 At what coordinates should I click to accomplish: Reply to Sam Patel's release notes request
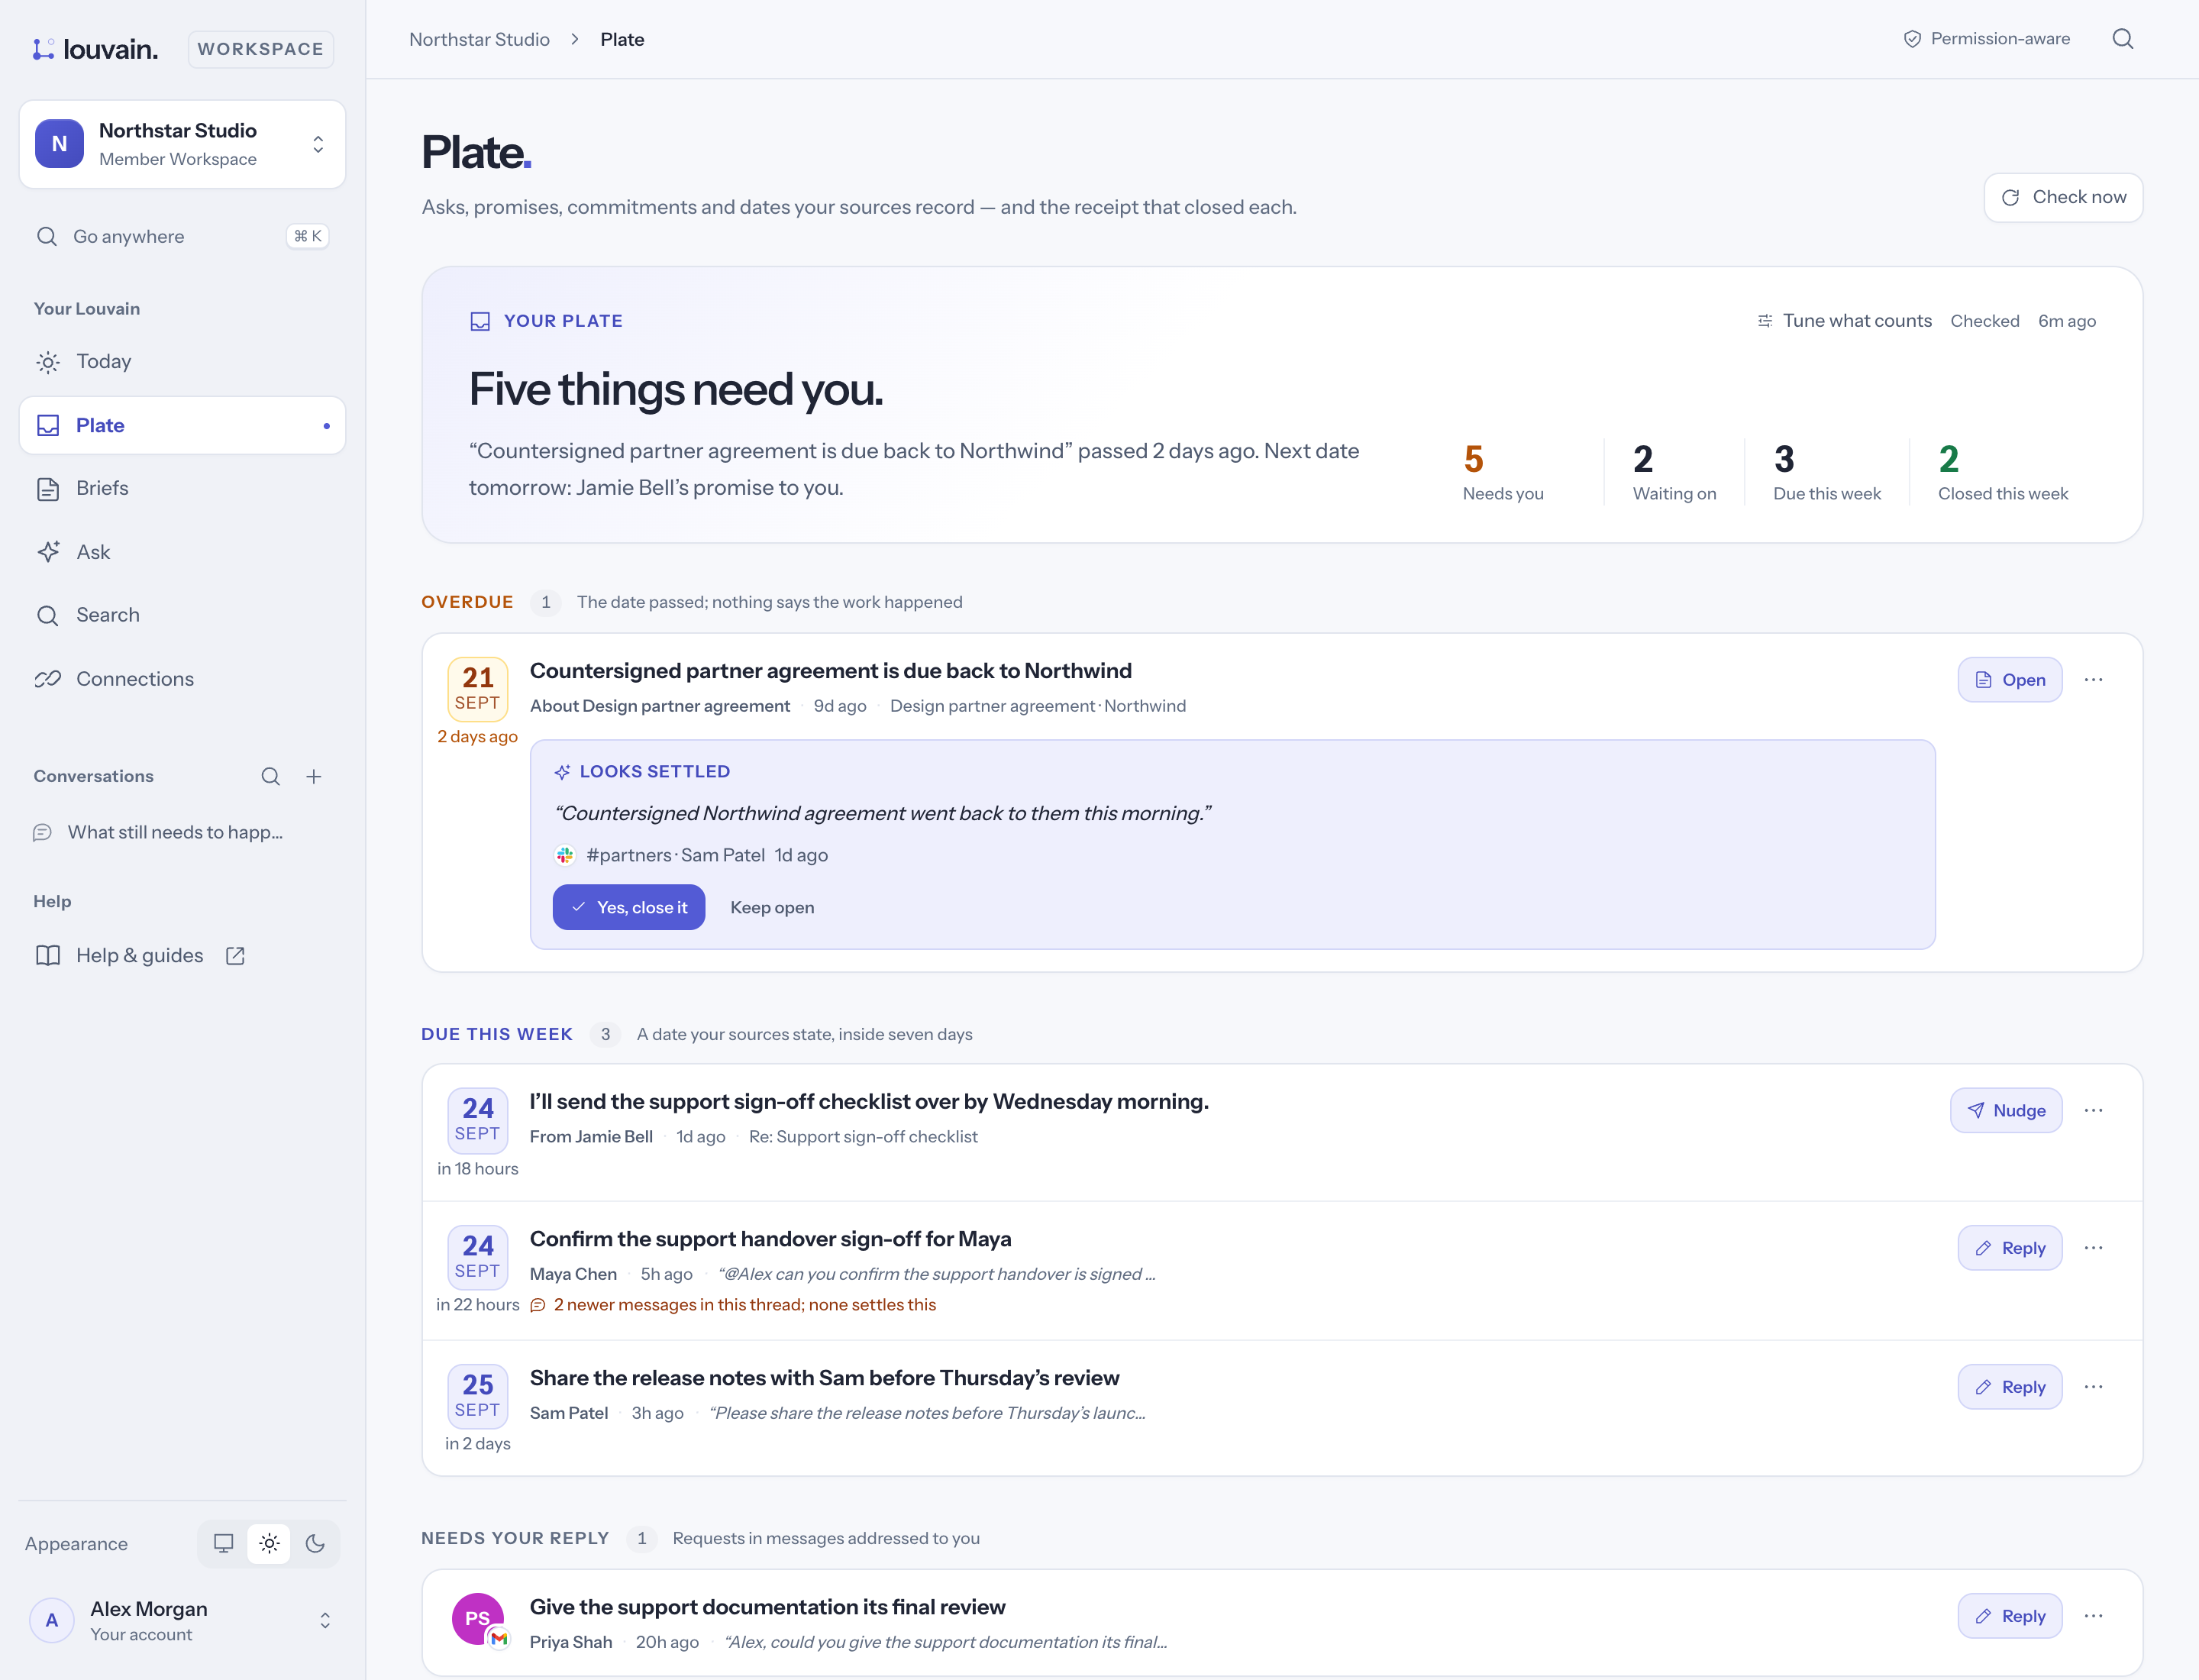[x=2009, y=1387]
